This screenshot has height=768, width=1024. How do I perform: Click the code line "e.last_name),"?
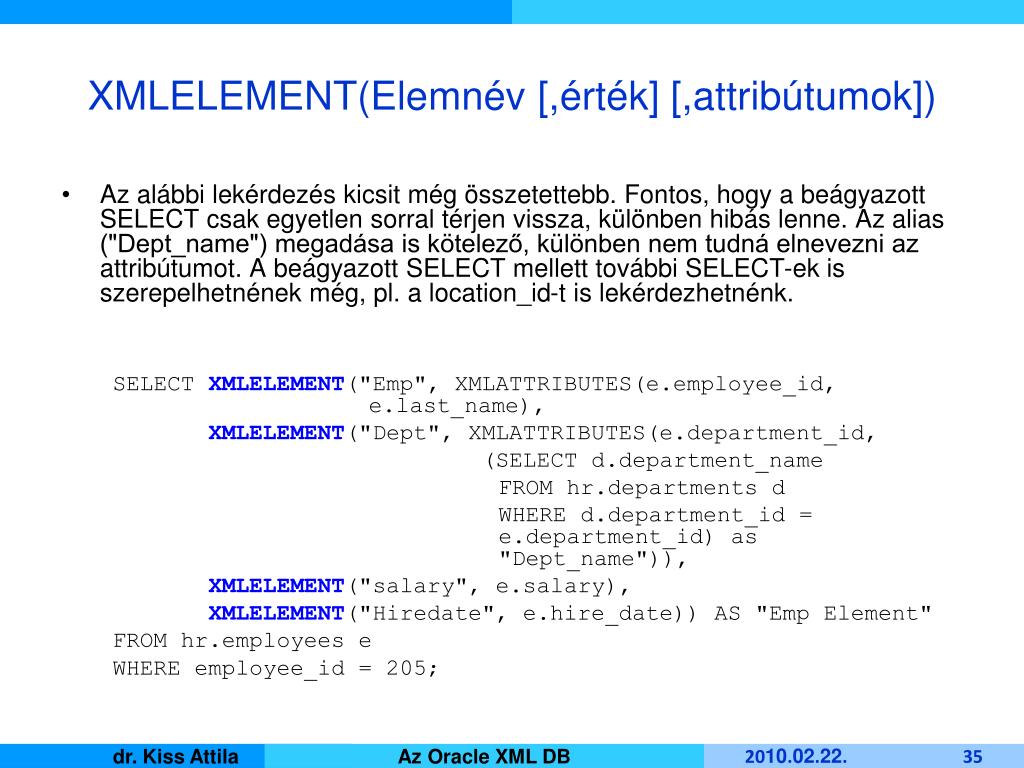(x=456, y=406)
